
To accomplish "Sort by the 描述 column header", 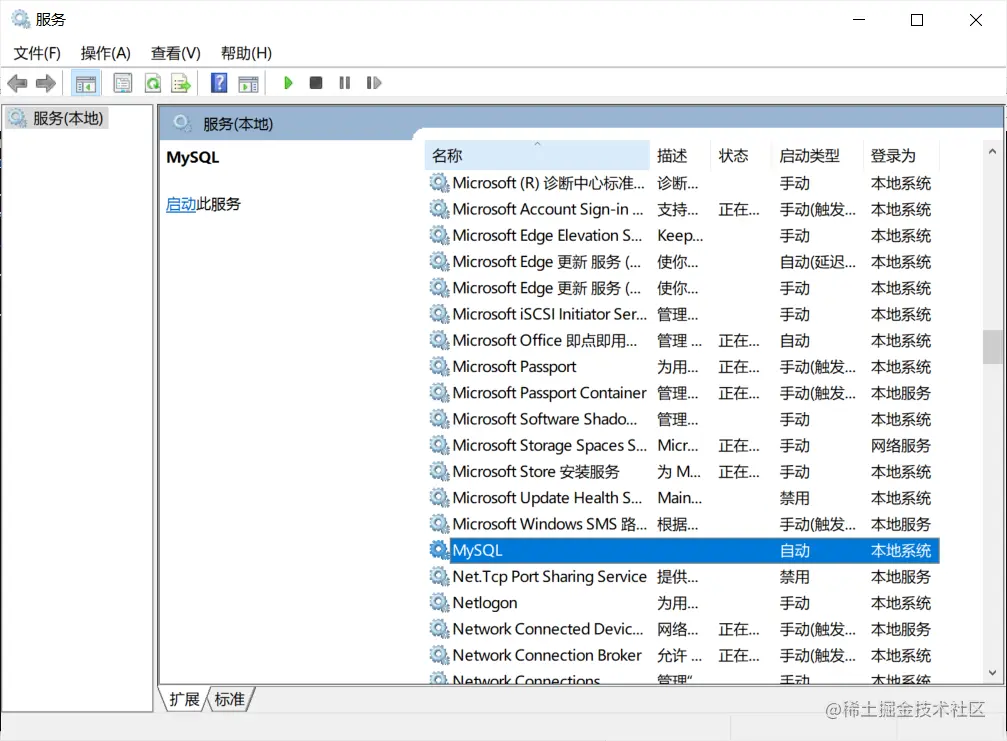I will [679, 155].
